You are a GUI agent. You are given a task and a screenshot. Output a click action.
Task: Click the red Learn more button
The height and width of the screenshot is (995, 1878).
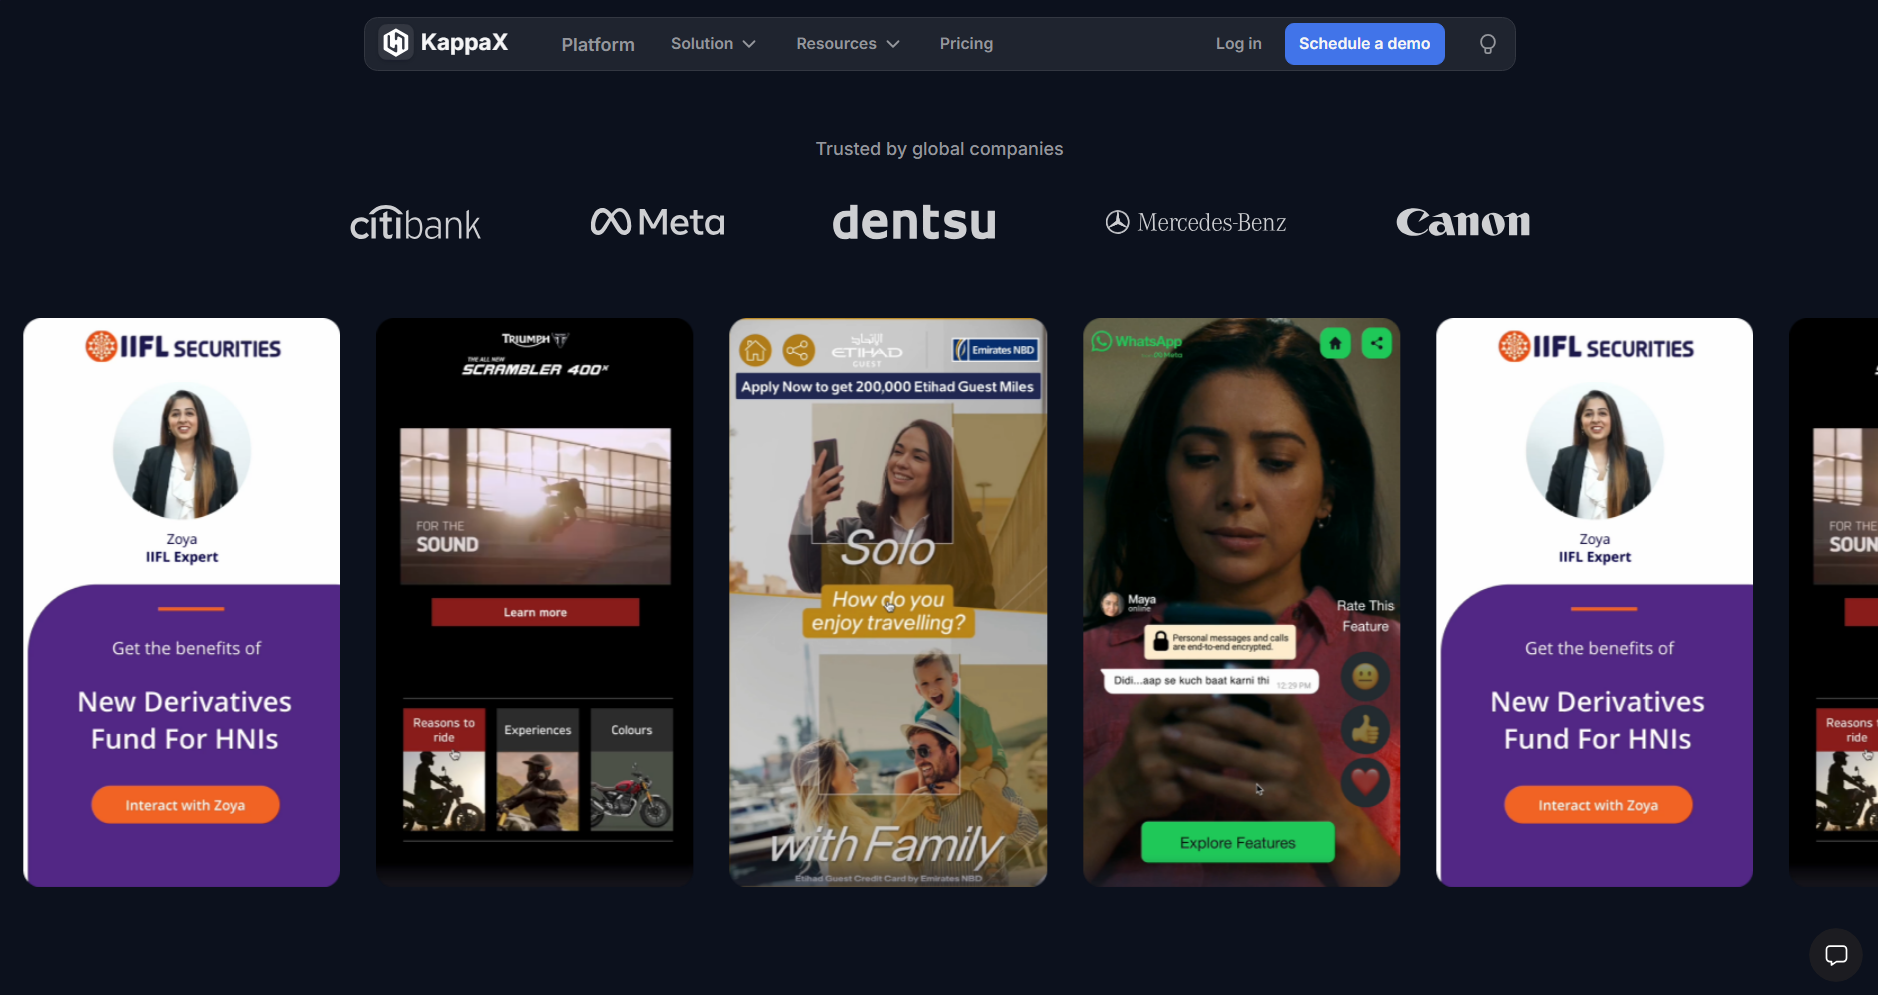535,612
